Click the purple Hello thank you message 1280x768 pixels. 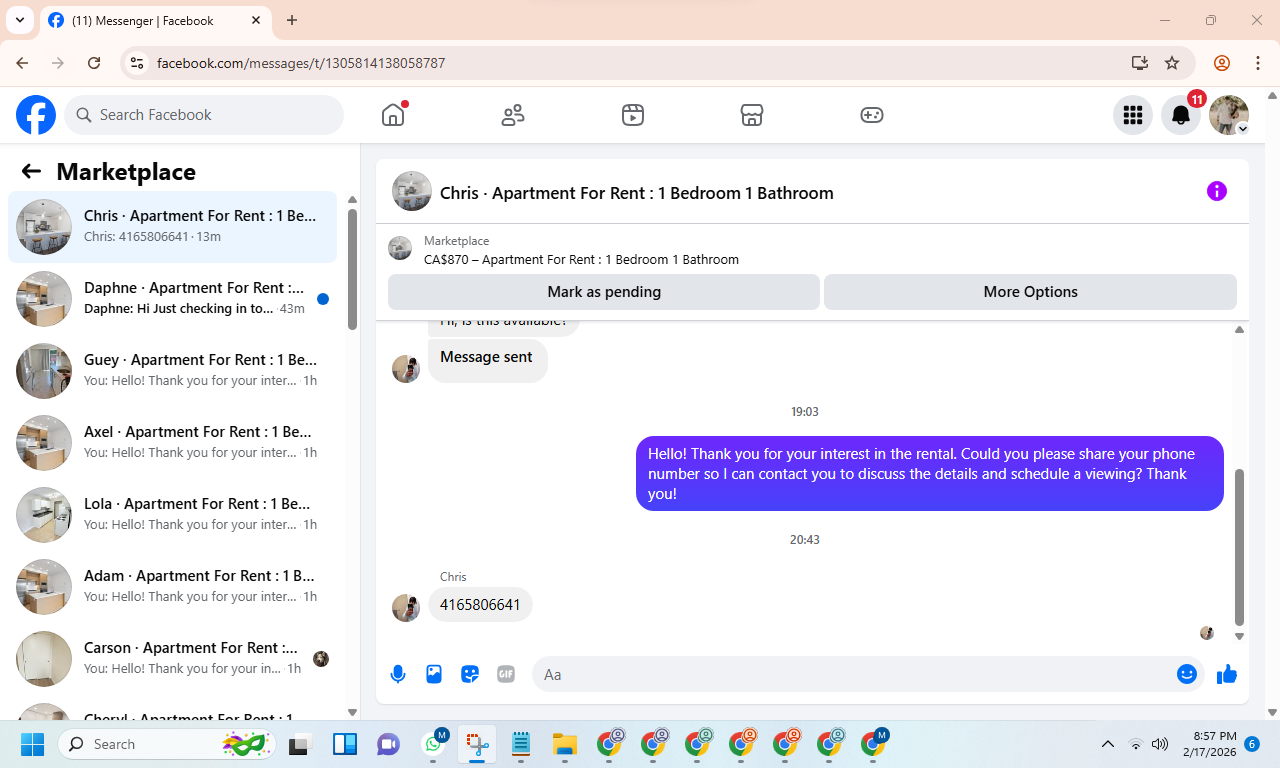[930, 474]
